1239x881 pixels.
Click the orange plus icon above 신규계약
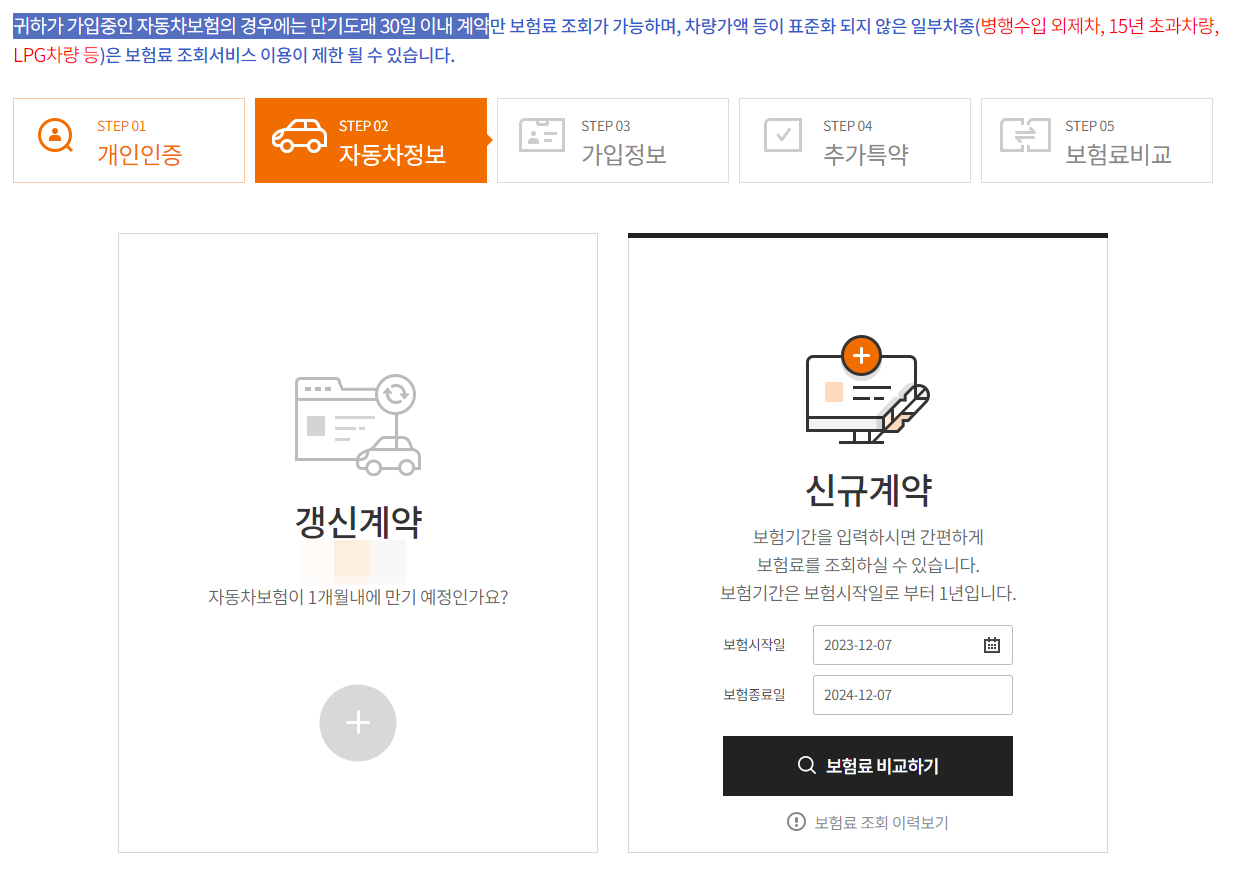pos(861,353)
